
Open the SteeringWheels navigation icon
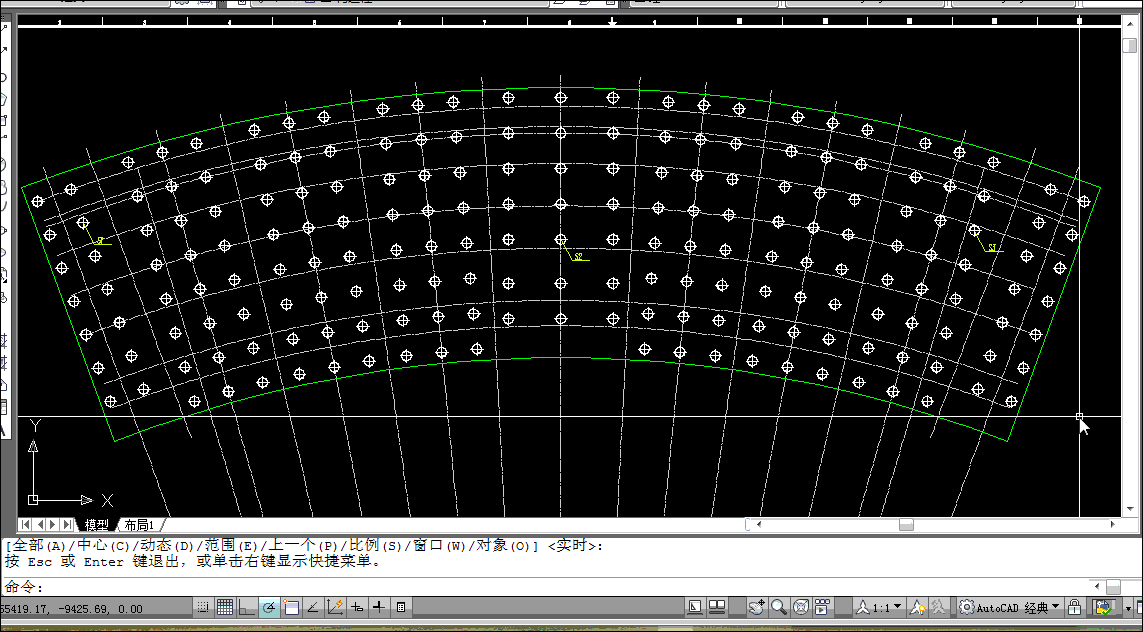tap(800, 607)
